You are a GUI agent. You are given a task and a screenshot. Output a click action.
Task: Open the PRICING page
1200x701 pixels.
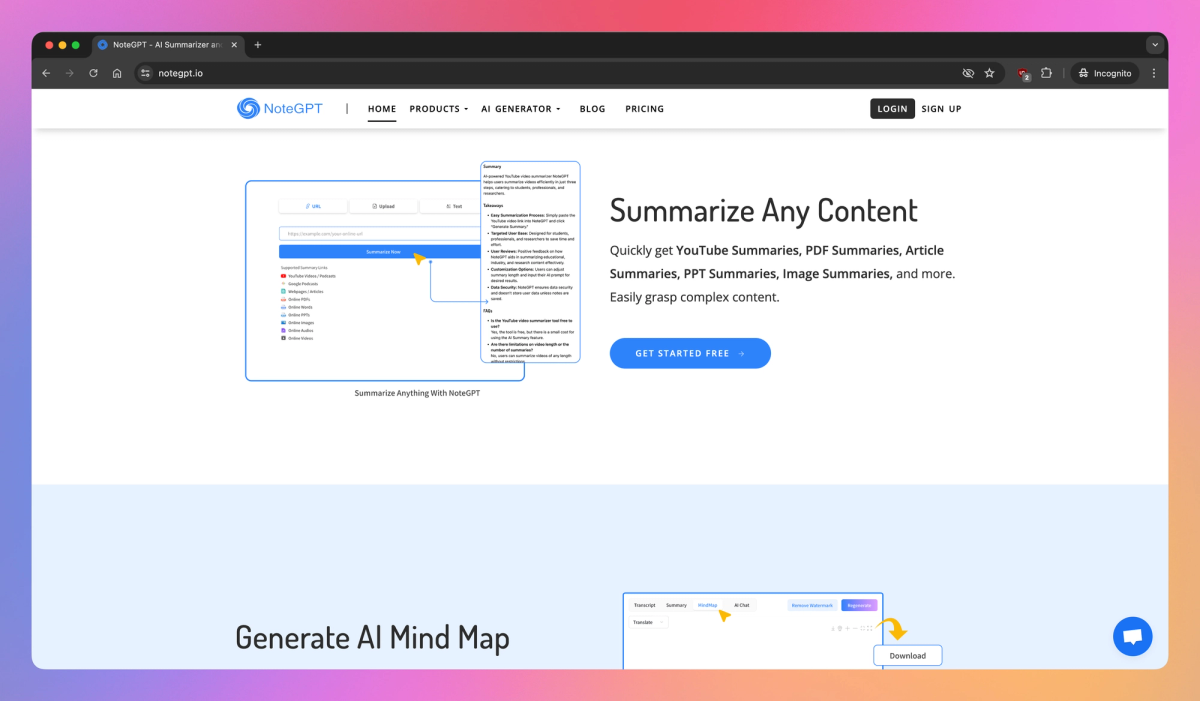(645, 109)
